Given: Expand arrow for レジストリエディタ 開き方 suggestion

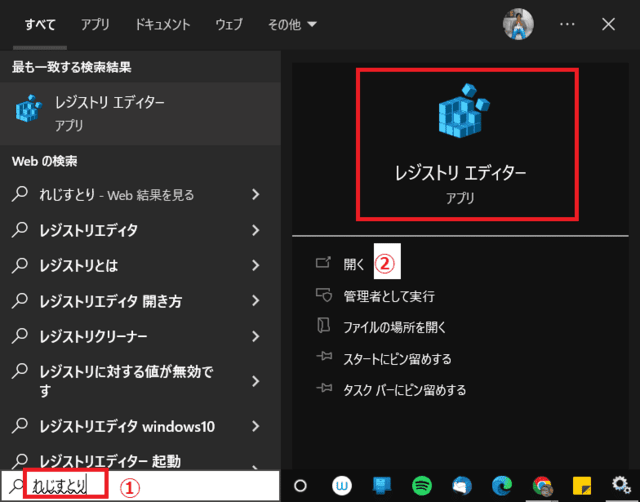Looking at the screenshot, I should click(x=256, y=301).
